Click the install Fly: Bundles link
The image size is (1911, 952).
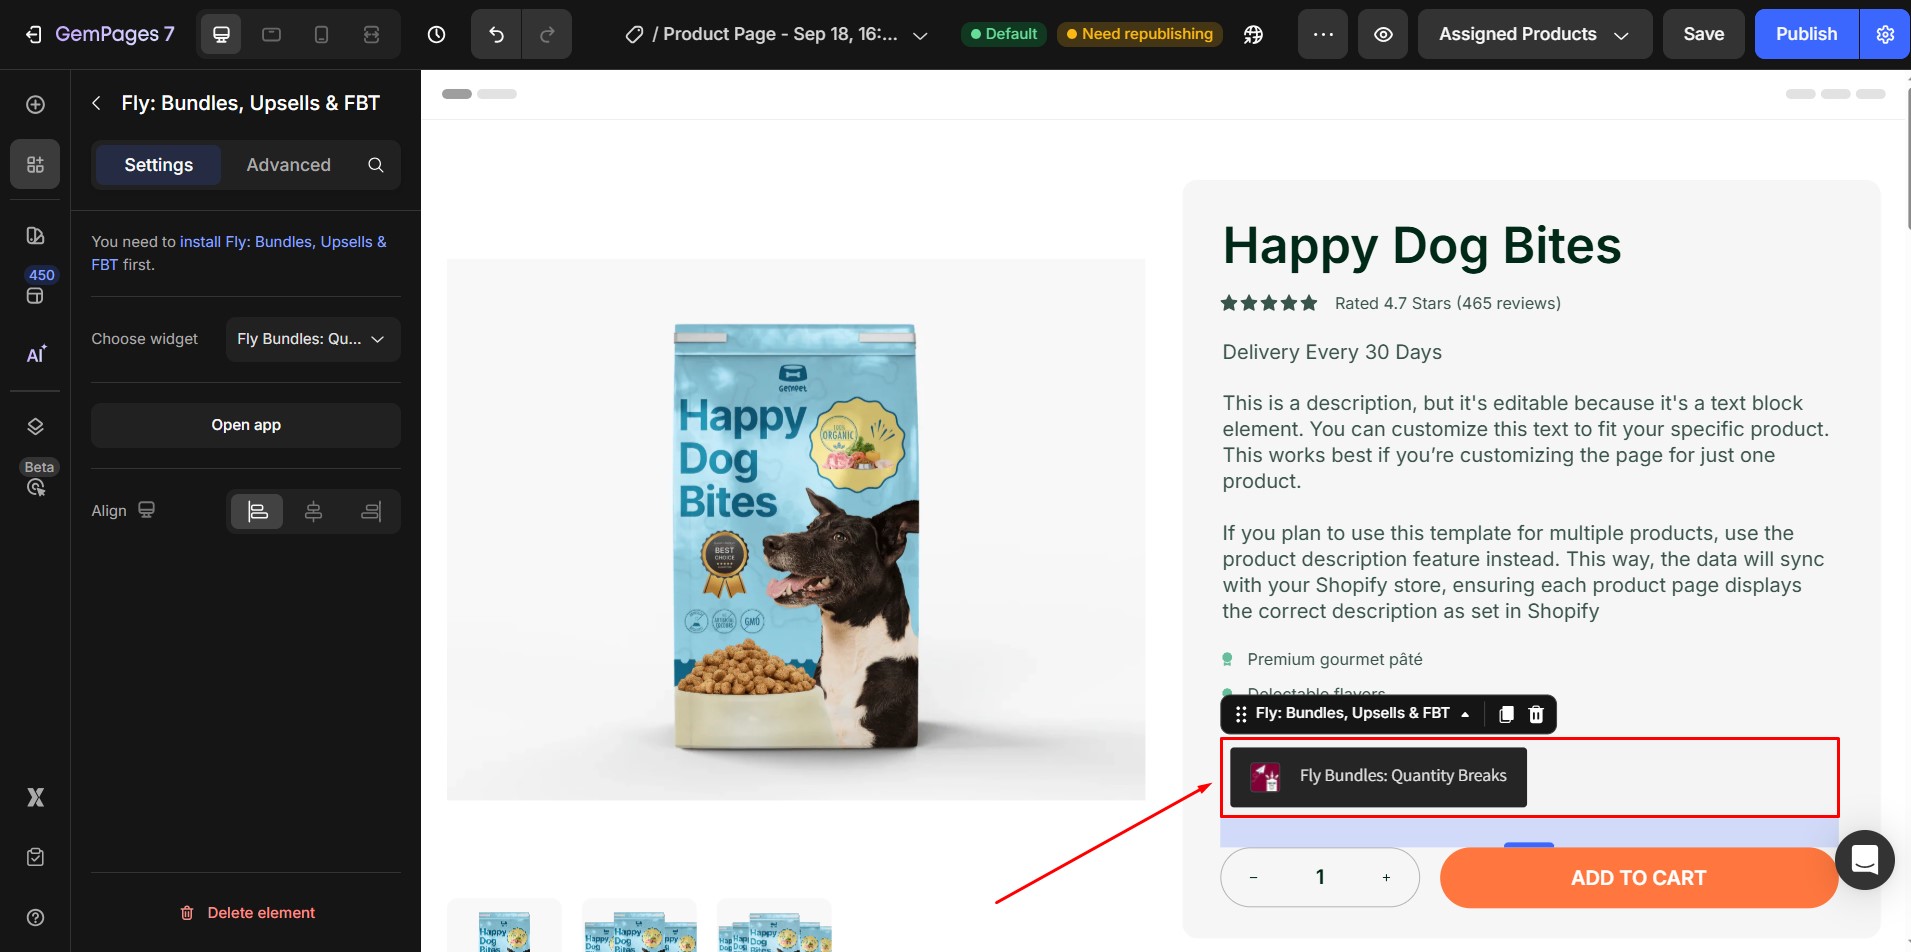pos(282,242)
